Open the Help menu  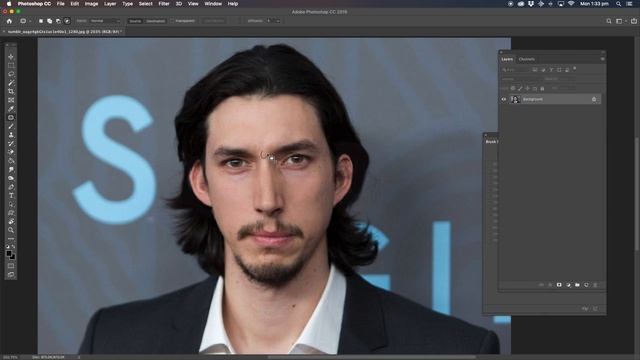pyautogui.click(x=233, y=4)
